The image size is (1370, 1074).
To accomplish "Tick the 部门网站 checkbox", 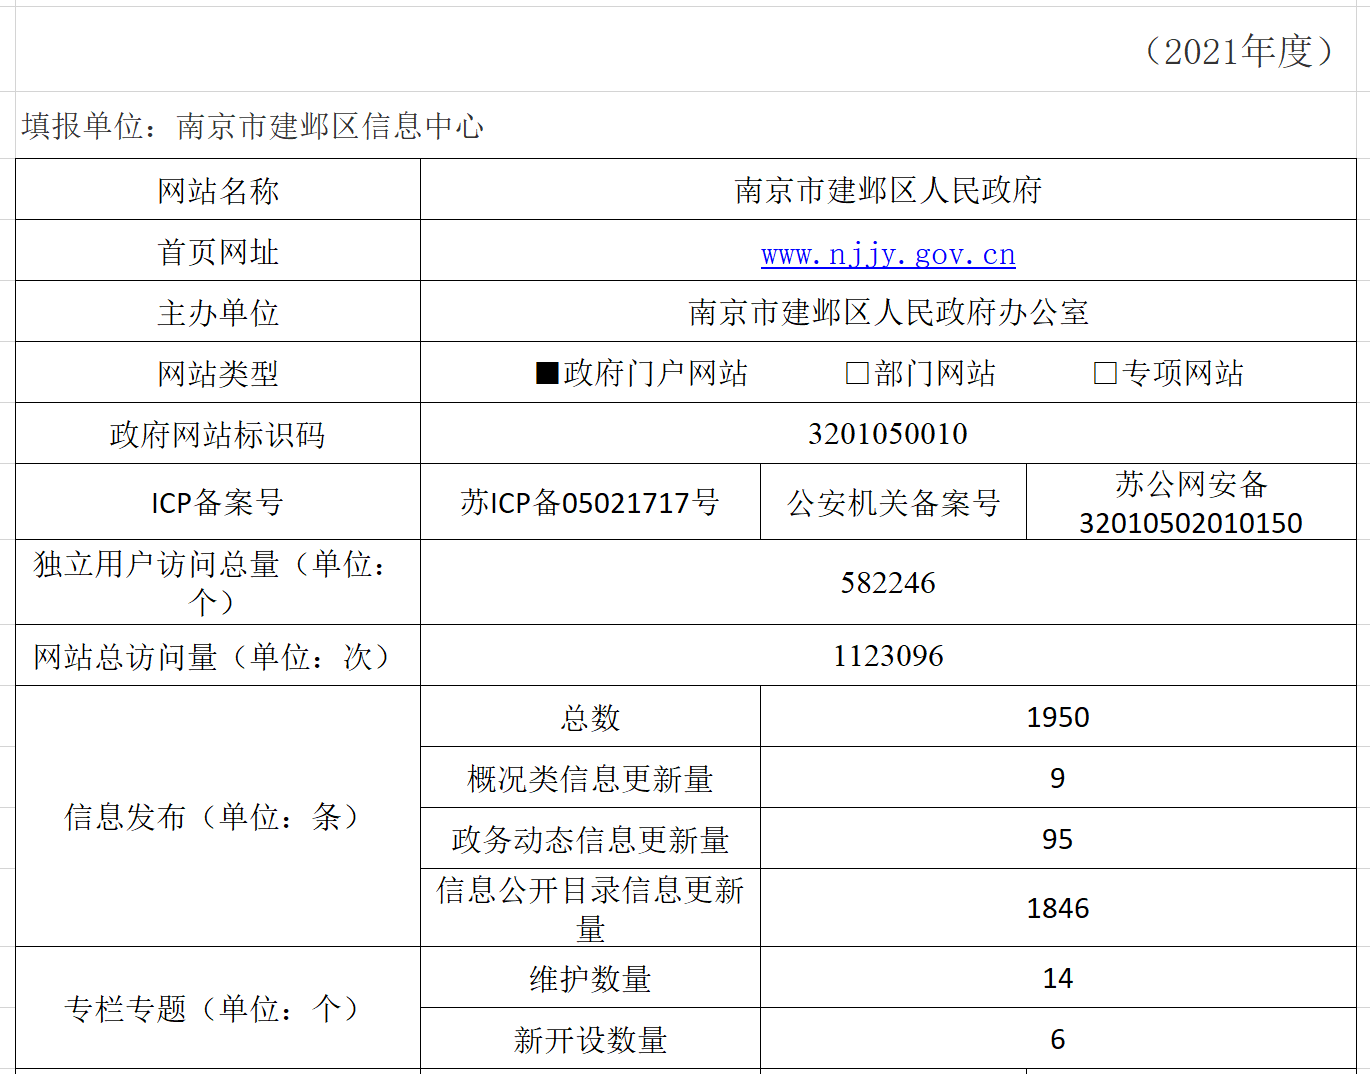I will (x=857, y=373).
